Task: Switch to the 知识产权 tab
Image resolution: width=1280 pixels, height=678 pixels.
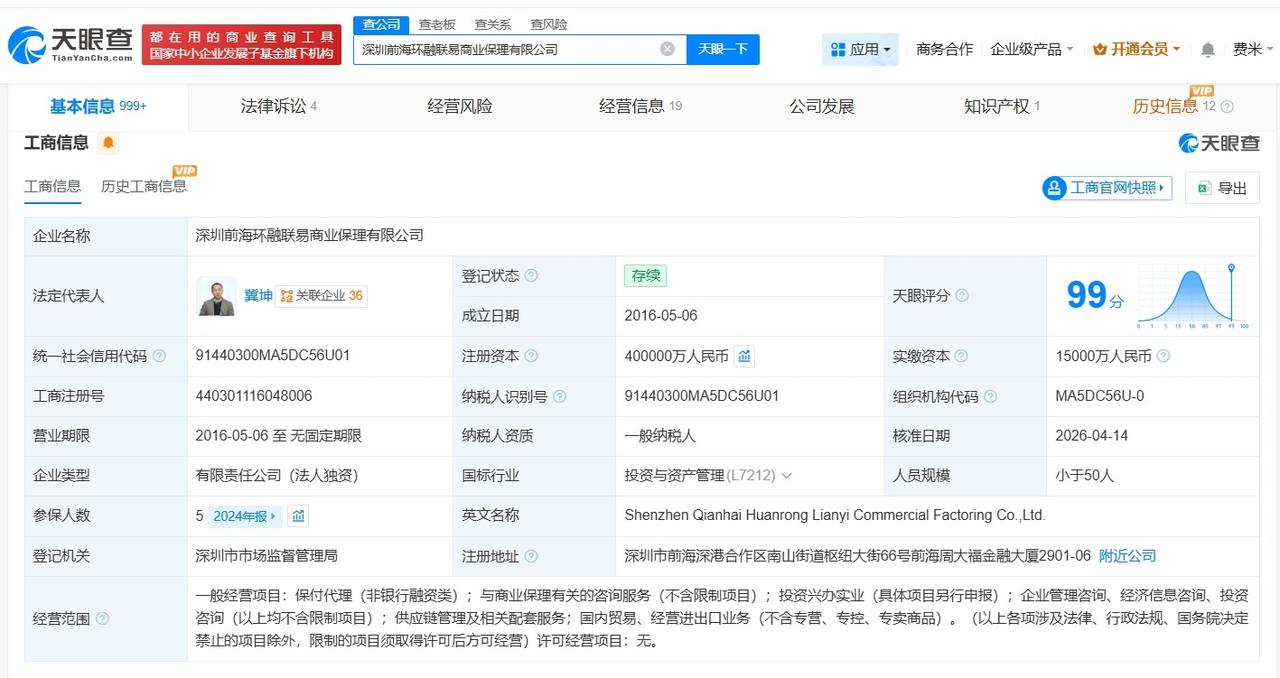Action: pyautogui.click(x=1002, y=106)
